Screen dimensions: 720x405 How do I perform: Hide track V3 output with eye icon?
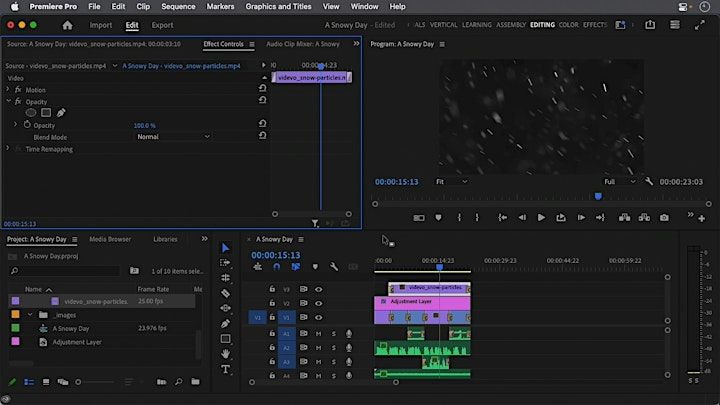318,289
